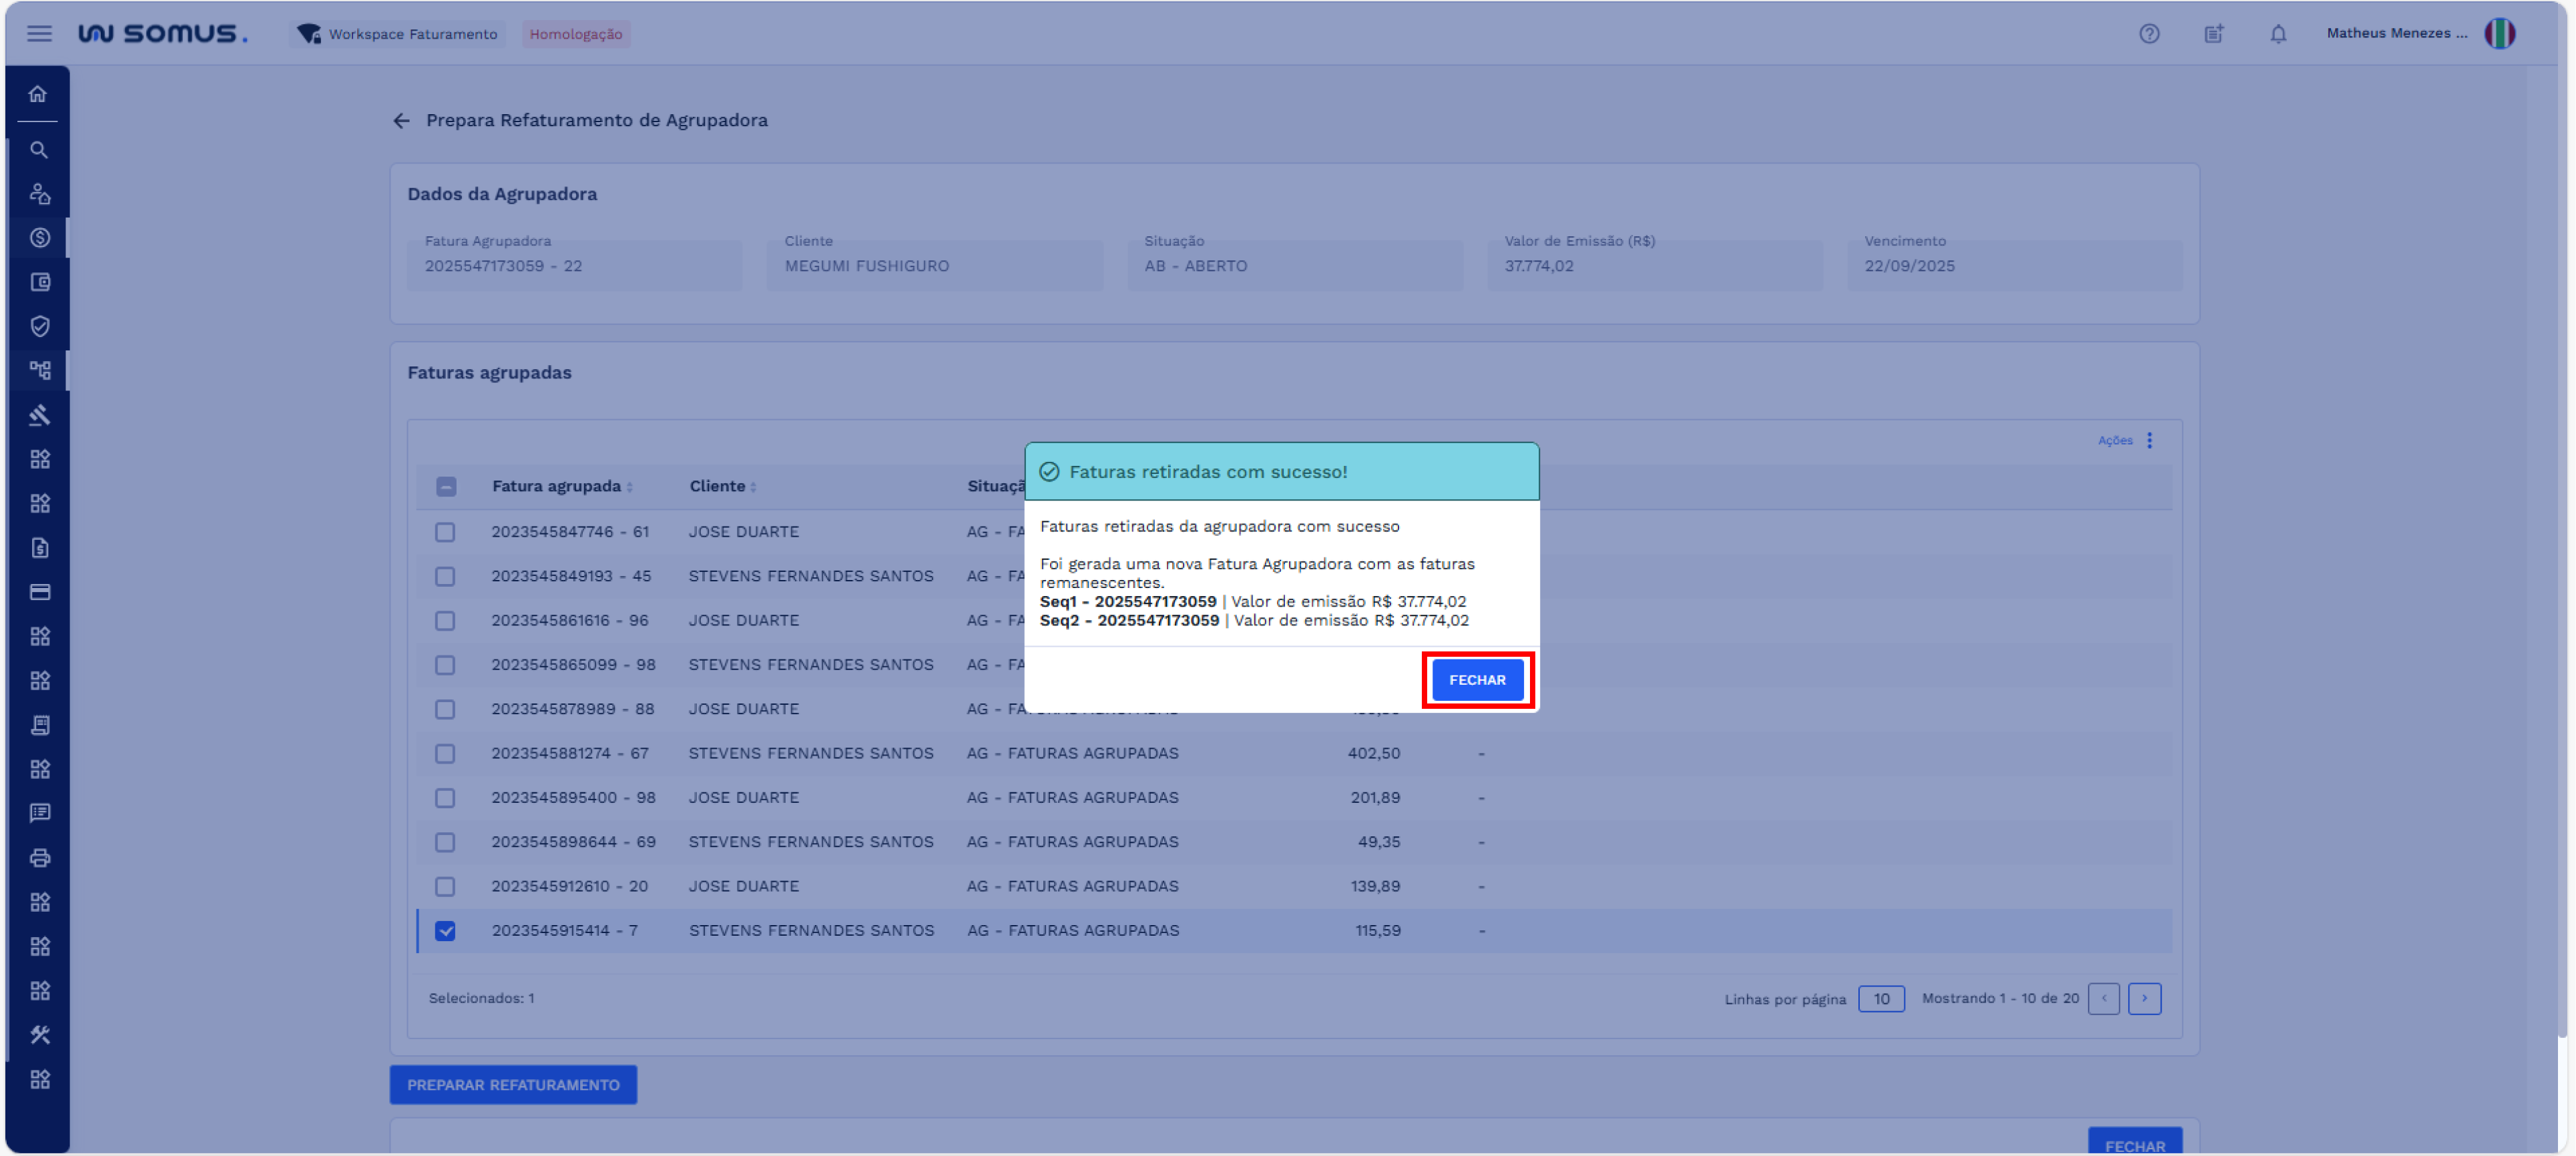The image size is (2576, 1156).
Task: Click the help question mark icon
Action: [x=2149, y=34]
